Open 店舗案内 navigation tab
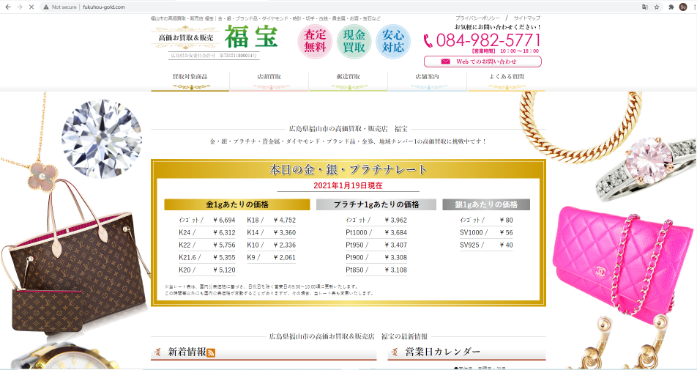 click(427, 81)
